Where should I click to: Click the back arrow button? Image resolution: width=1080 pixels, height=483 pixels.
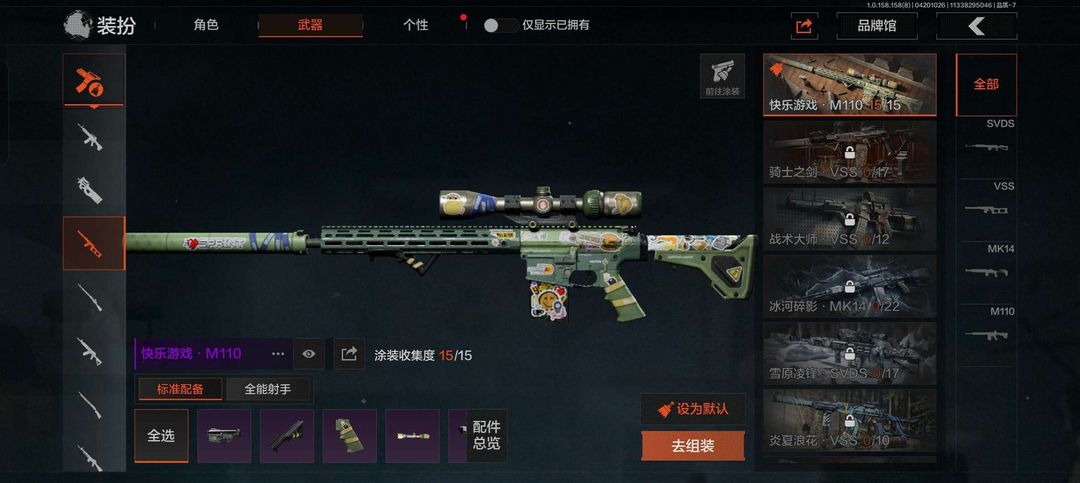(x=976, y=26)
